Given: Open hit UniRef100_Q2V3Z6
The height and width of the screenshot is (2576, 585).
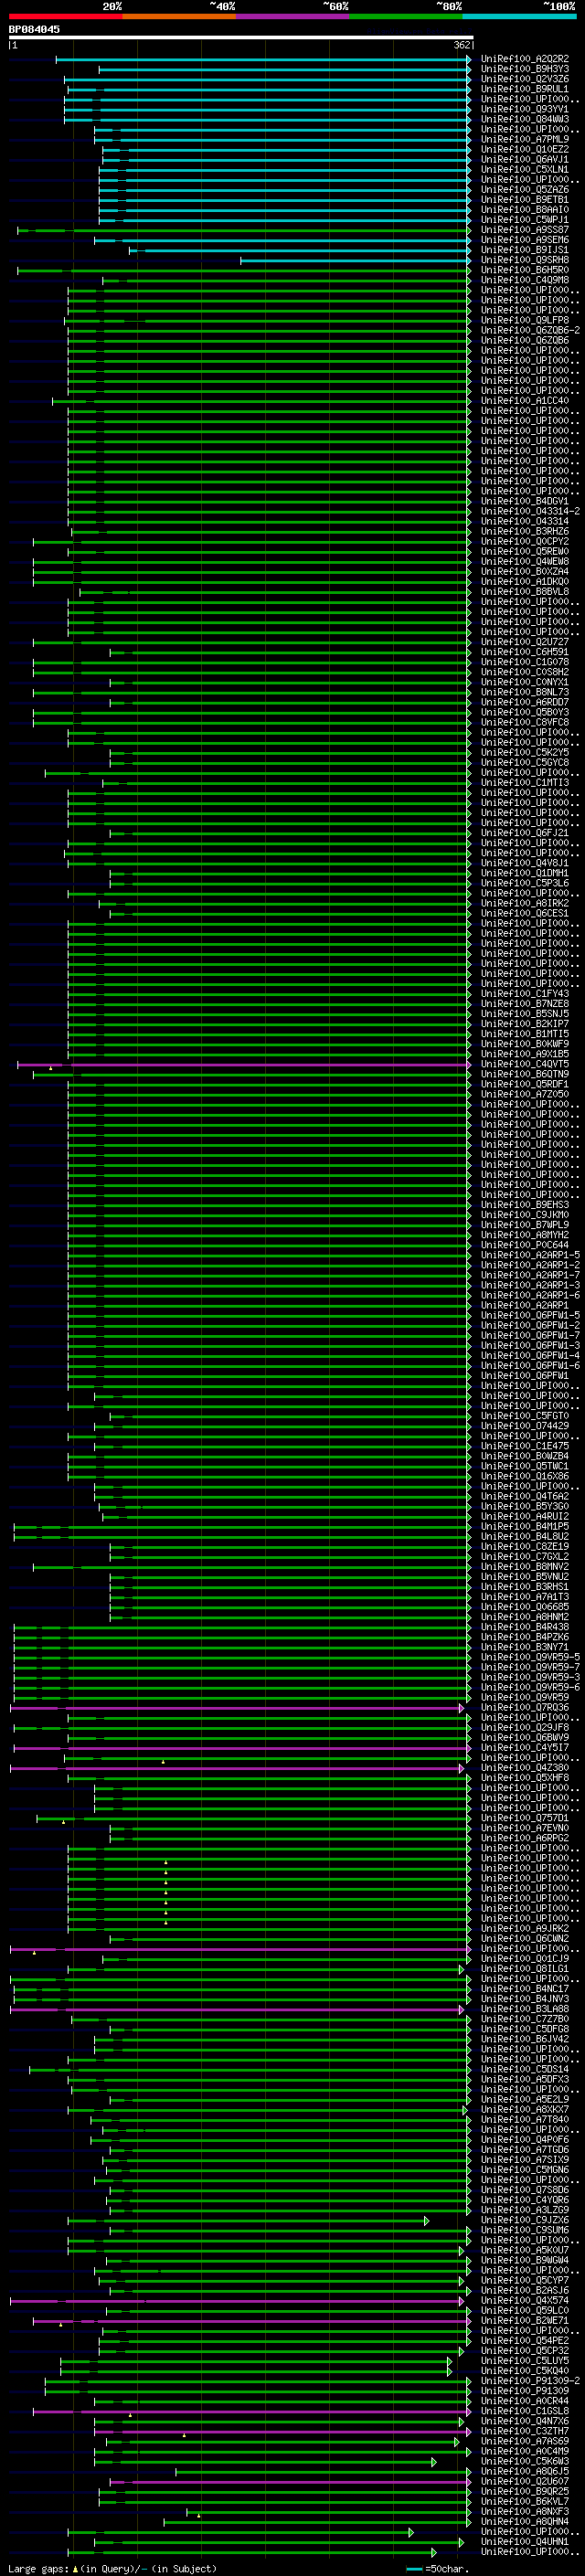Looking at the screenshot, I should pos(525,79).
